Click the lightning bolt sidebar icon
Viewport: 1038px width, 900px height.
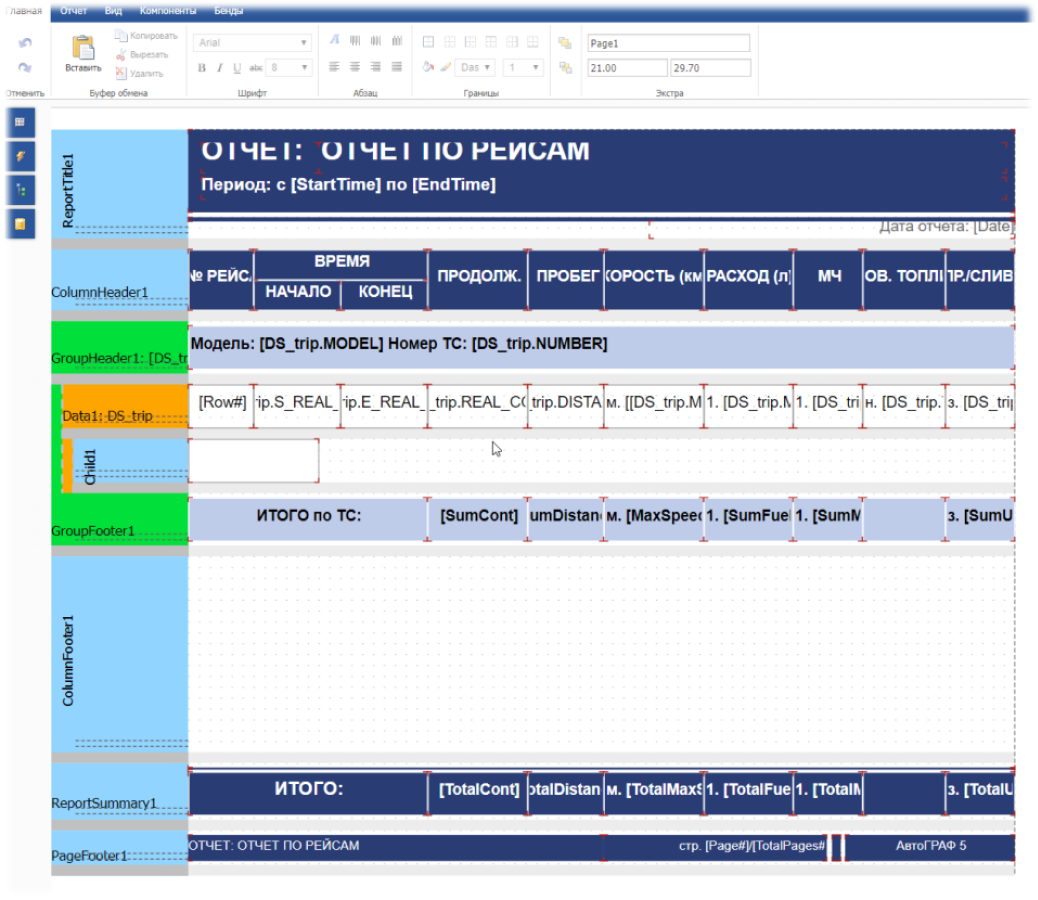[21, 156]
